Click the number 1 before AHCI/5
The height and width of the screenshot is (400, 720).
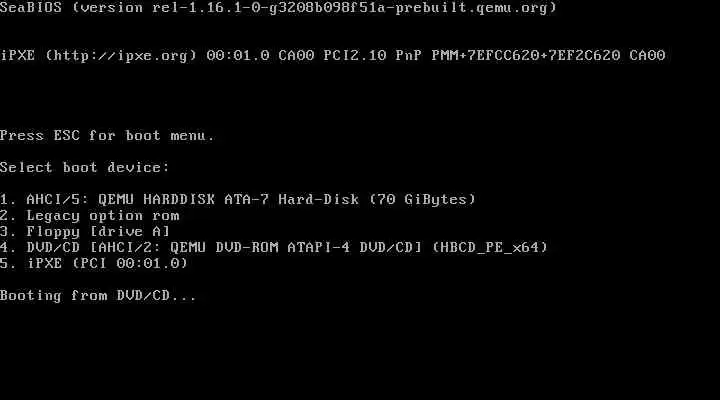[x=4, y=199]
